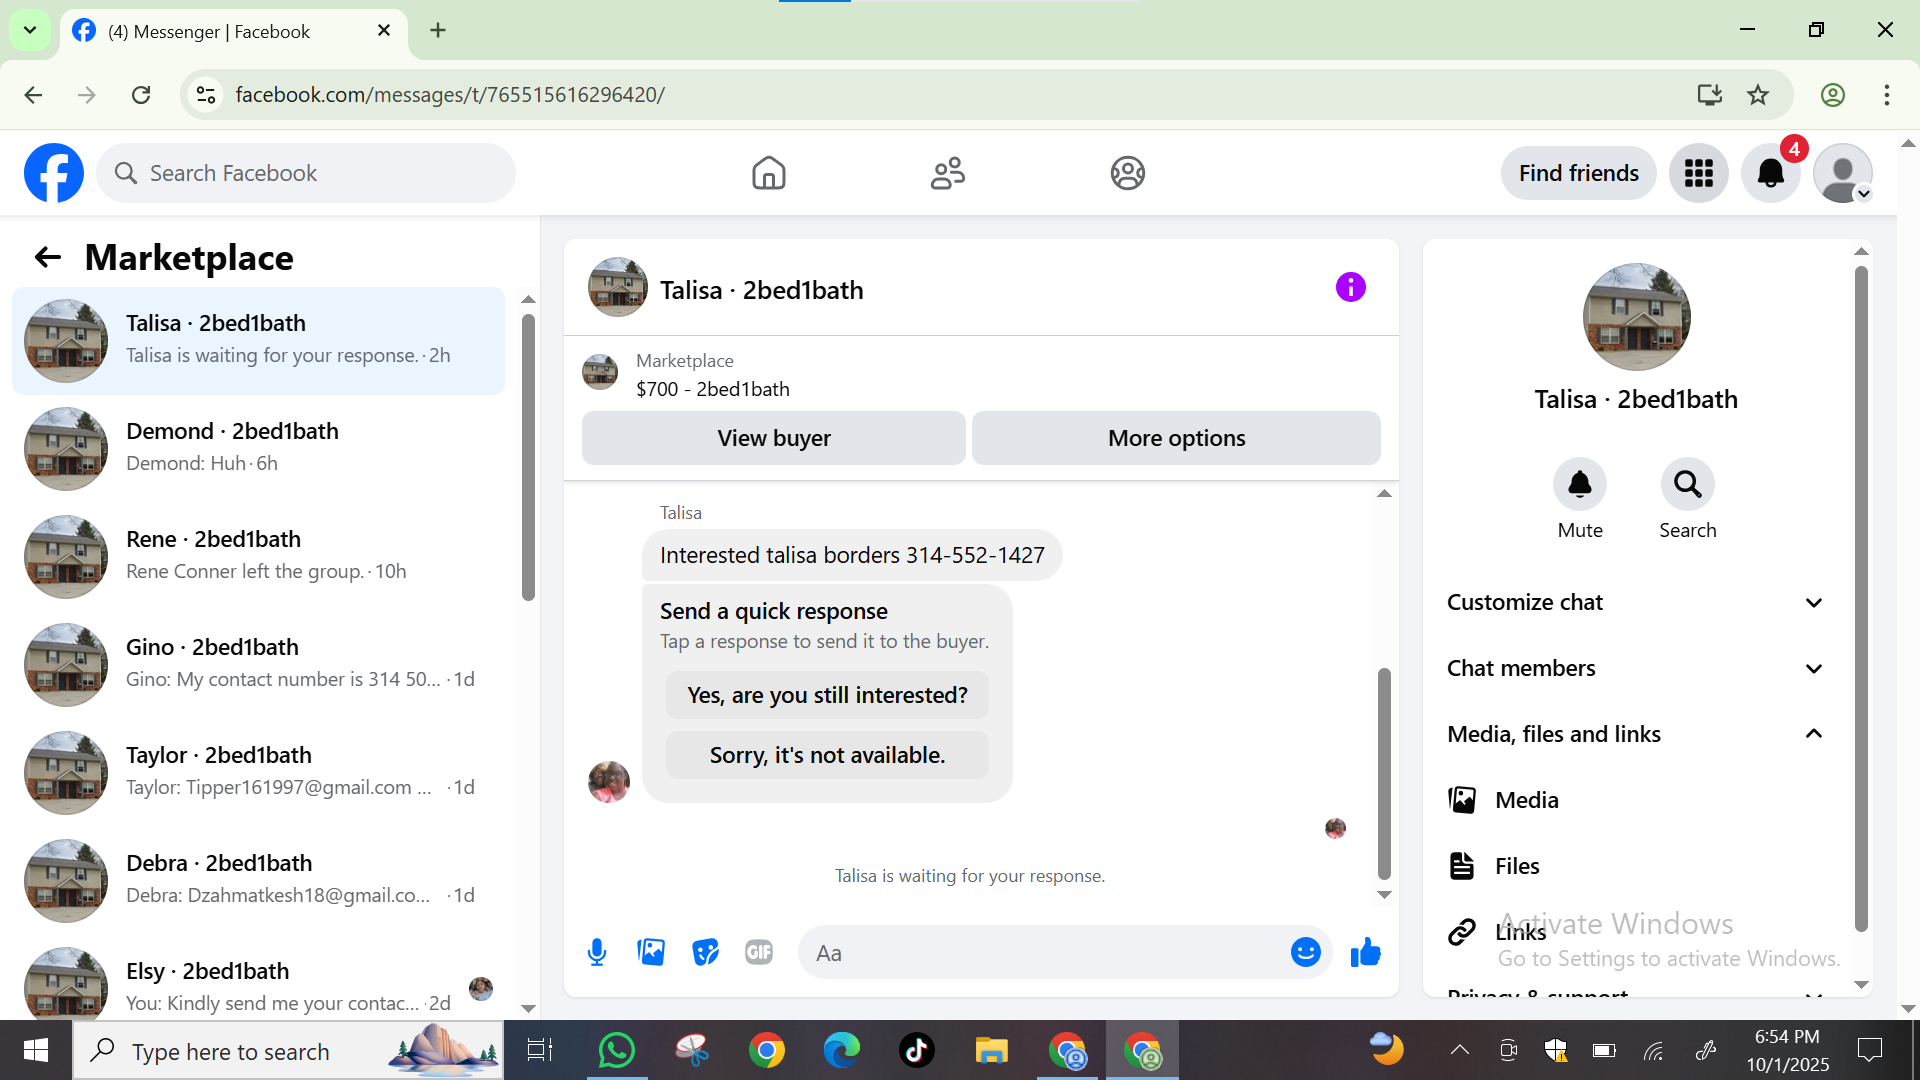
Task: Open the Demond · 2bed1bath conversation
Action: (258, 449)
